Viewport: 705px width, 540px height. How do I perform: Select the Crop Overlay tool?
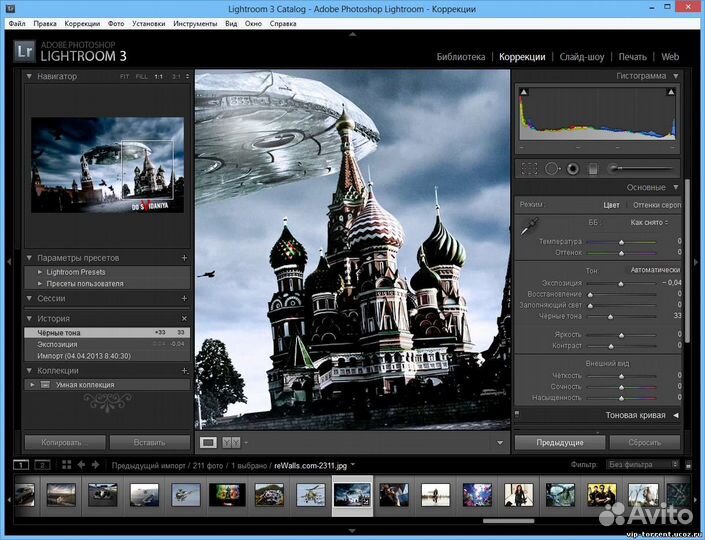529,169
